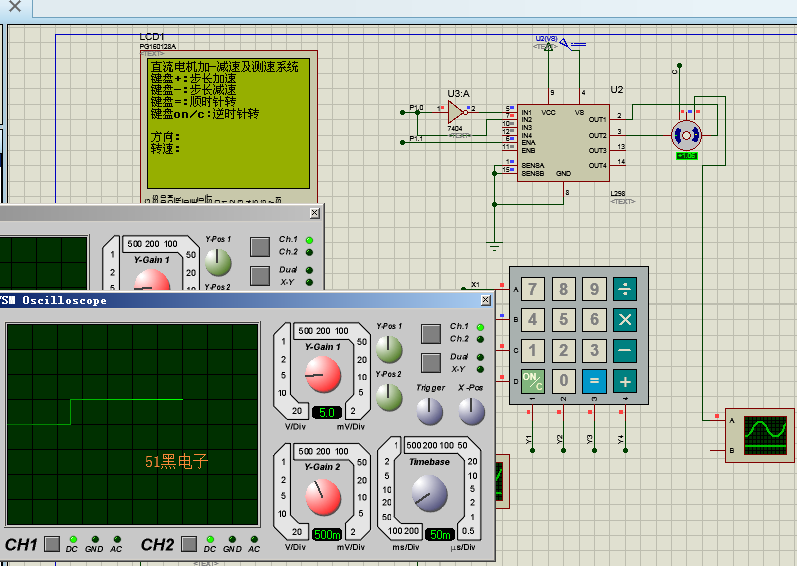Viewport: 797px width, 566px height.
Task: Click the P1.0 terminal label
Action: 416,108
